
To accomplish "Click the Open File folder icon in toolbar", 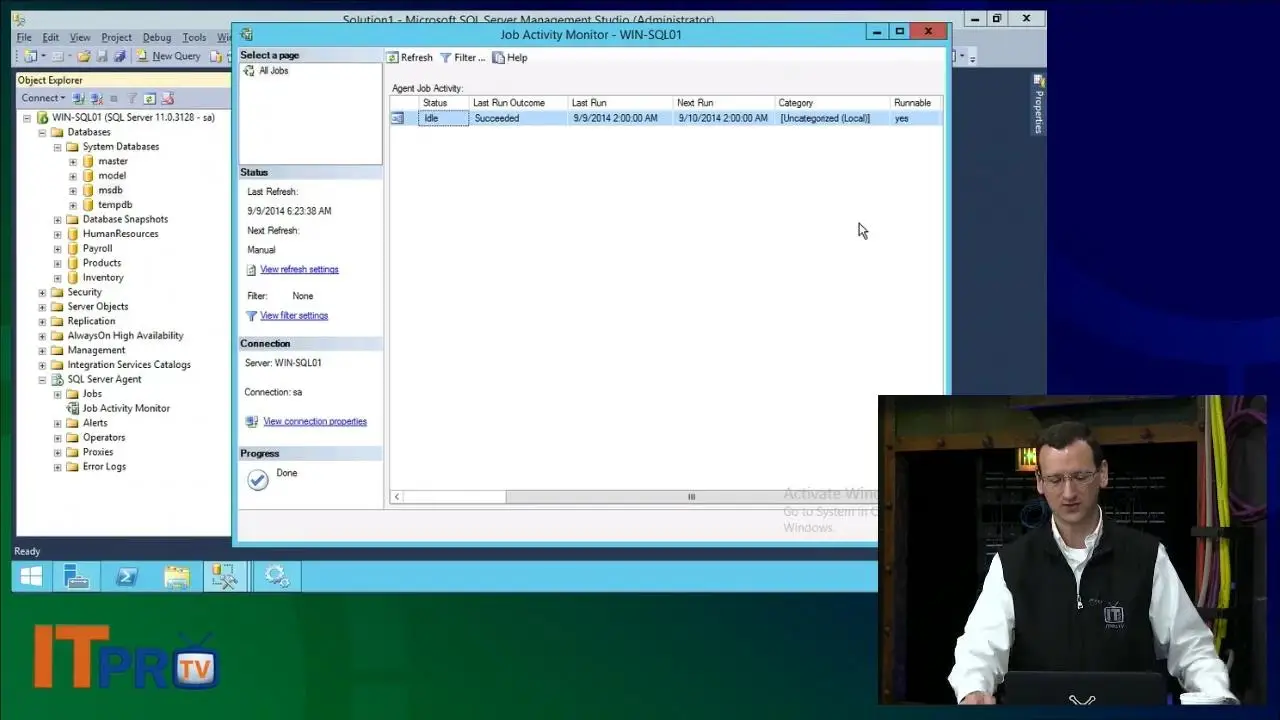I will point(85,56).
